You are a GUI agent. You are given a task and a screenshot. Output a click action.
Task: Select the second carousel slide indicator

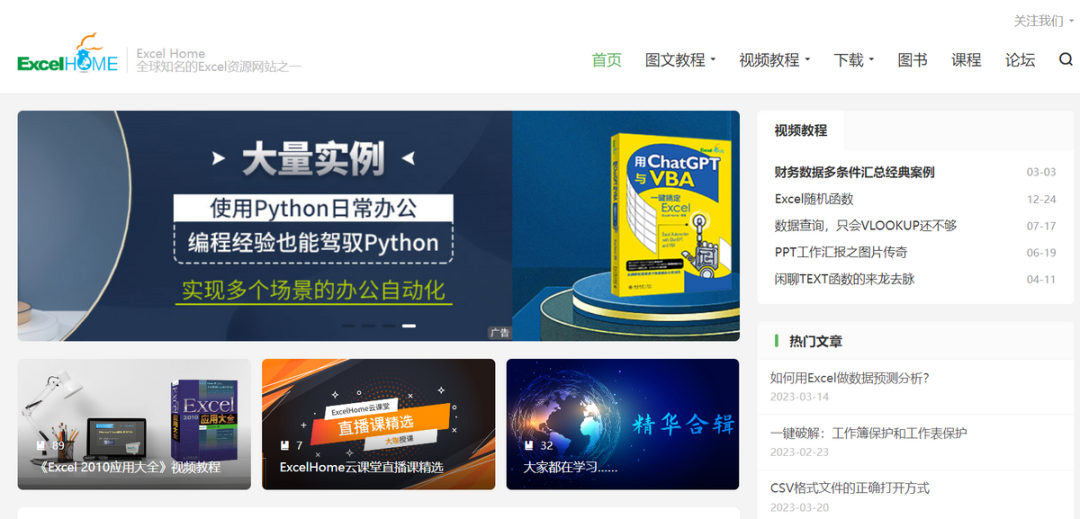(x=369, y=326)
